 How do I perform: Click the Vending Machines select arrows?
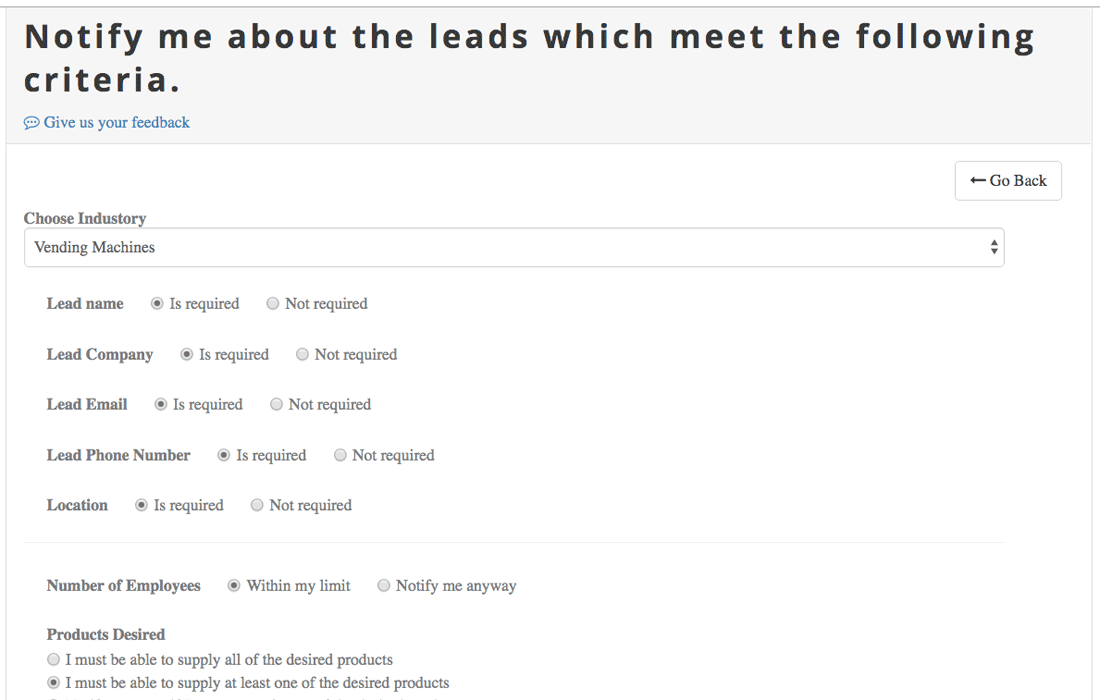[x=994, y=247]
